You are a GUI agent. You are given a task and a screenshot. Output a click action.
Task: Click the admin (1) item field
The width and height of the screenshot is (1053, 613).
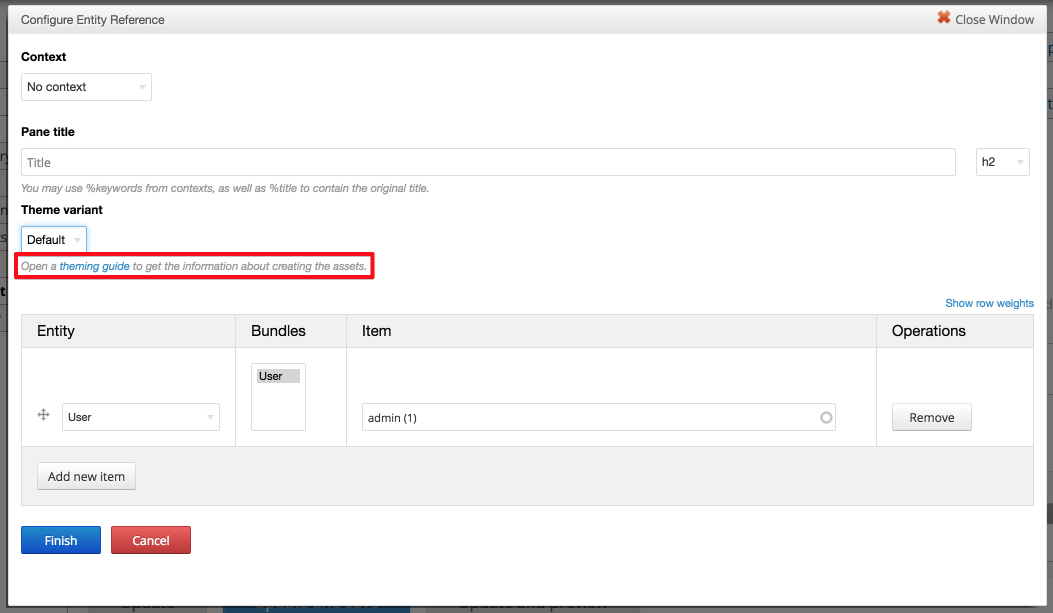tap(598, 417)
